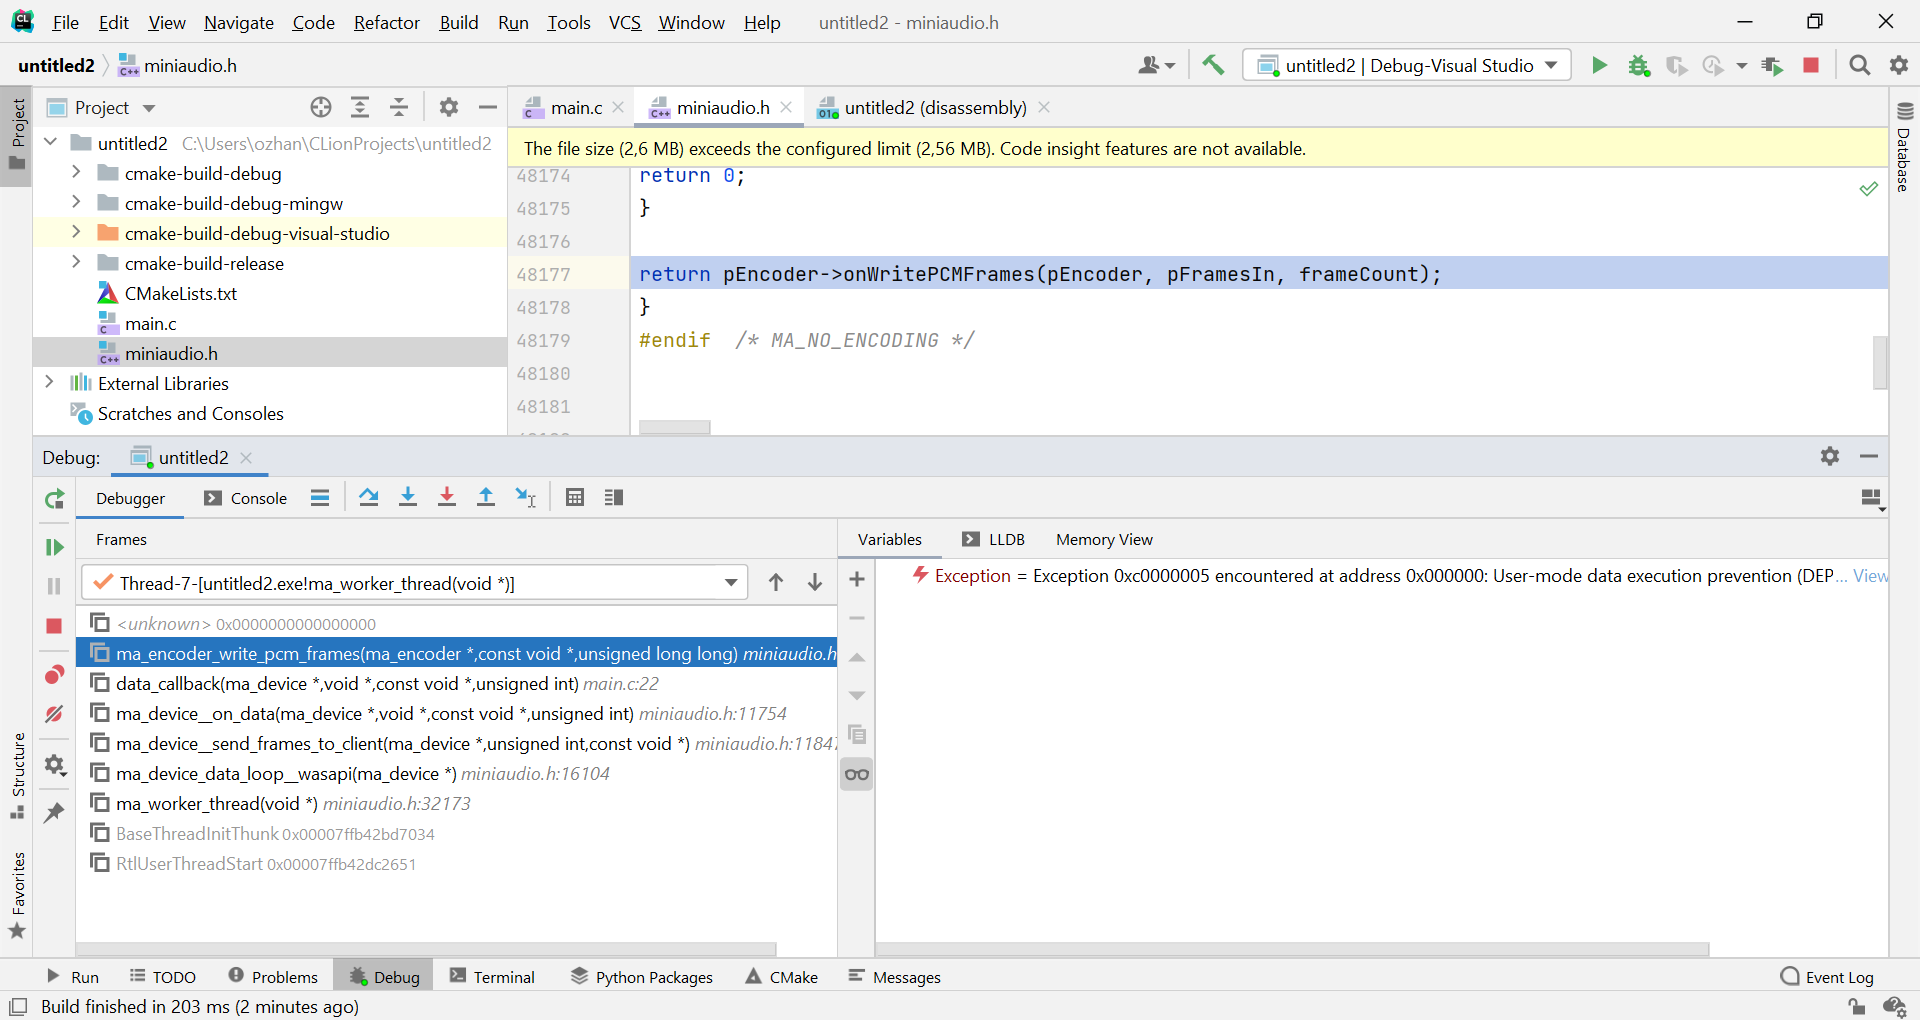Expand the cmake-build-release folder
This screenshot has height=1020, width=1920.
(76, 262)
